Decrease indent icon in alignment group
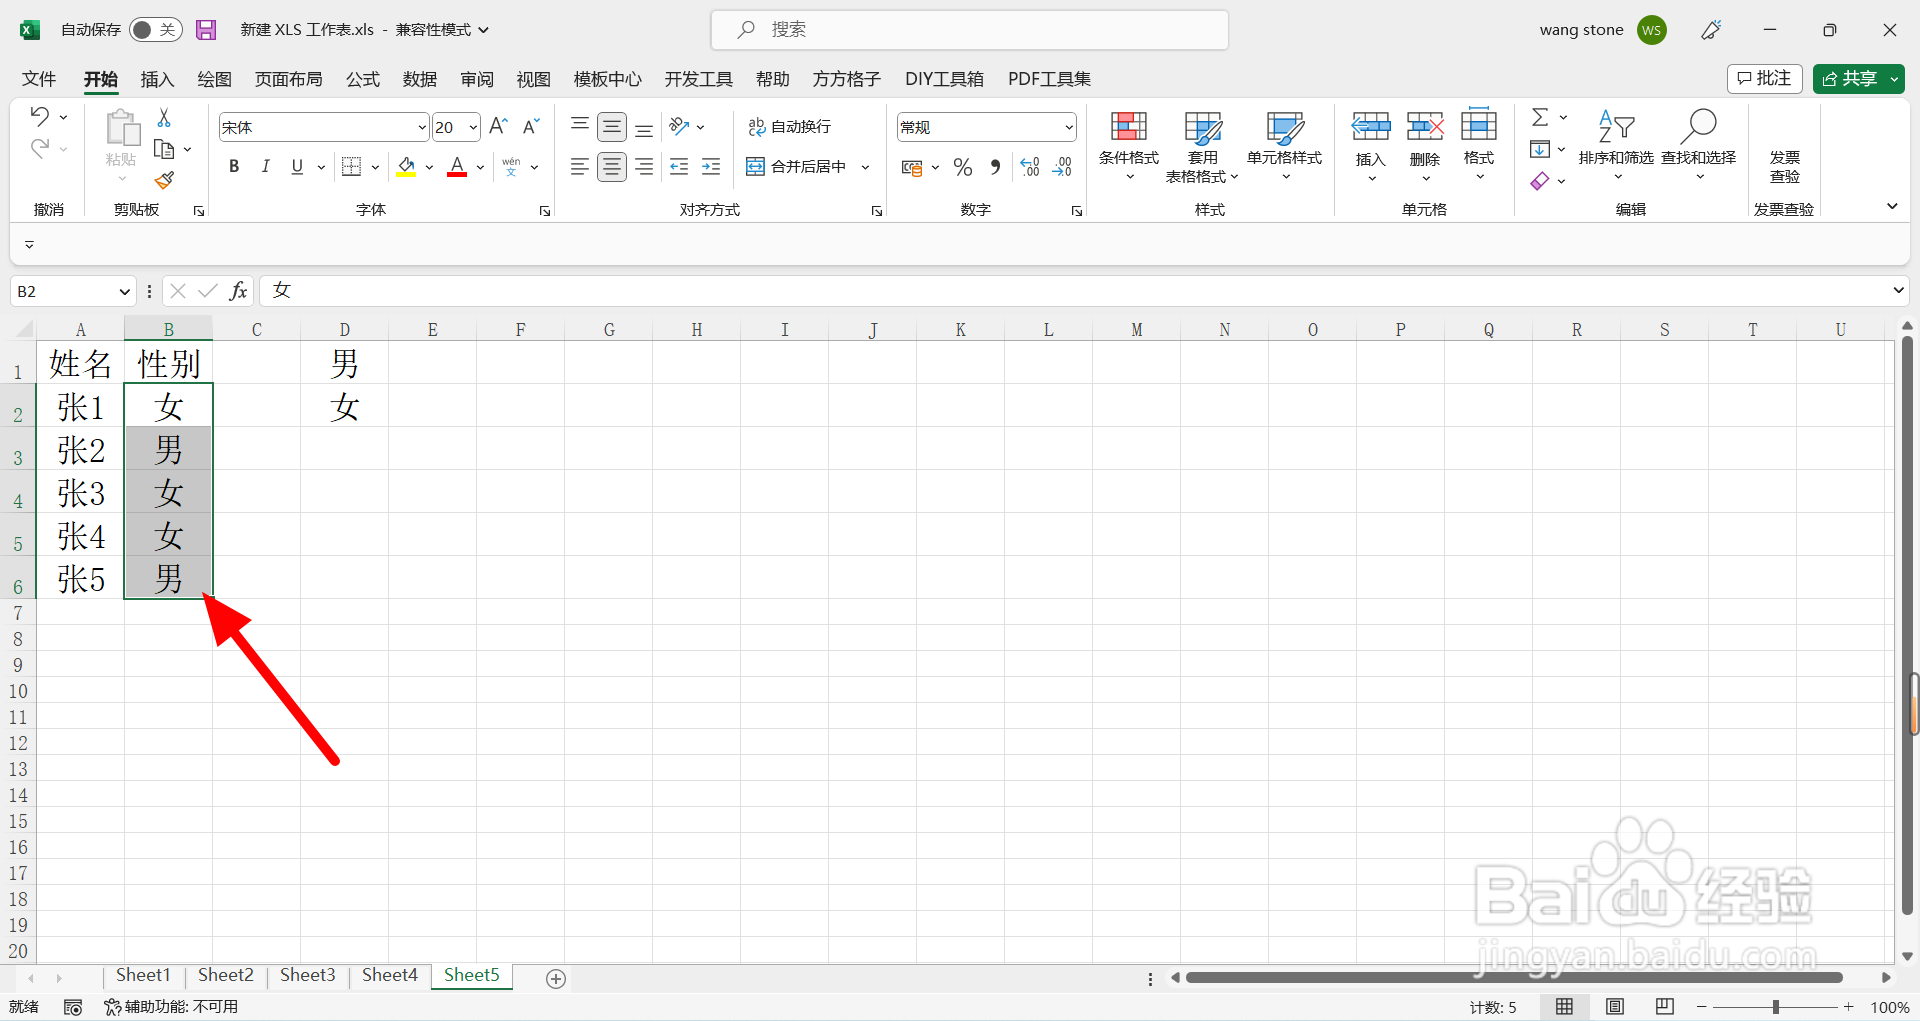 [x=679, y=167]
